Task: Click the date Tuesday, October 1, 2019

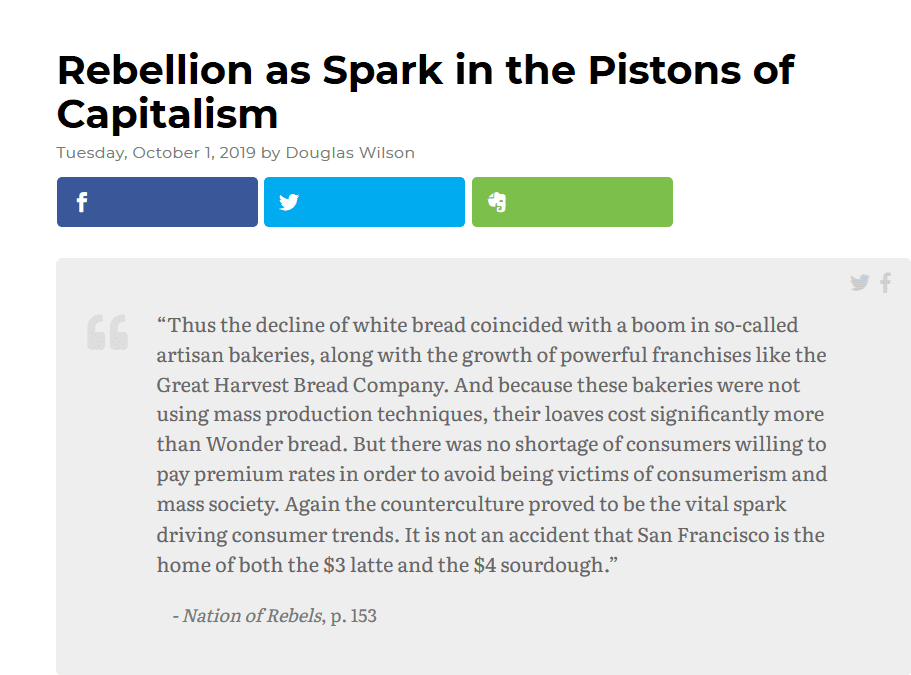Action: (x=156, y=153)
